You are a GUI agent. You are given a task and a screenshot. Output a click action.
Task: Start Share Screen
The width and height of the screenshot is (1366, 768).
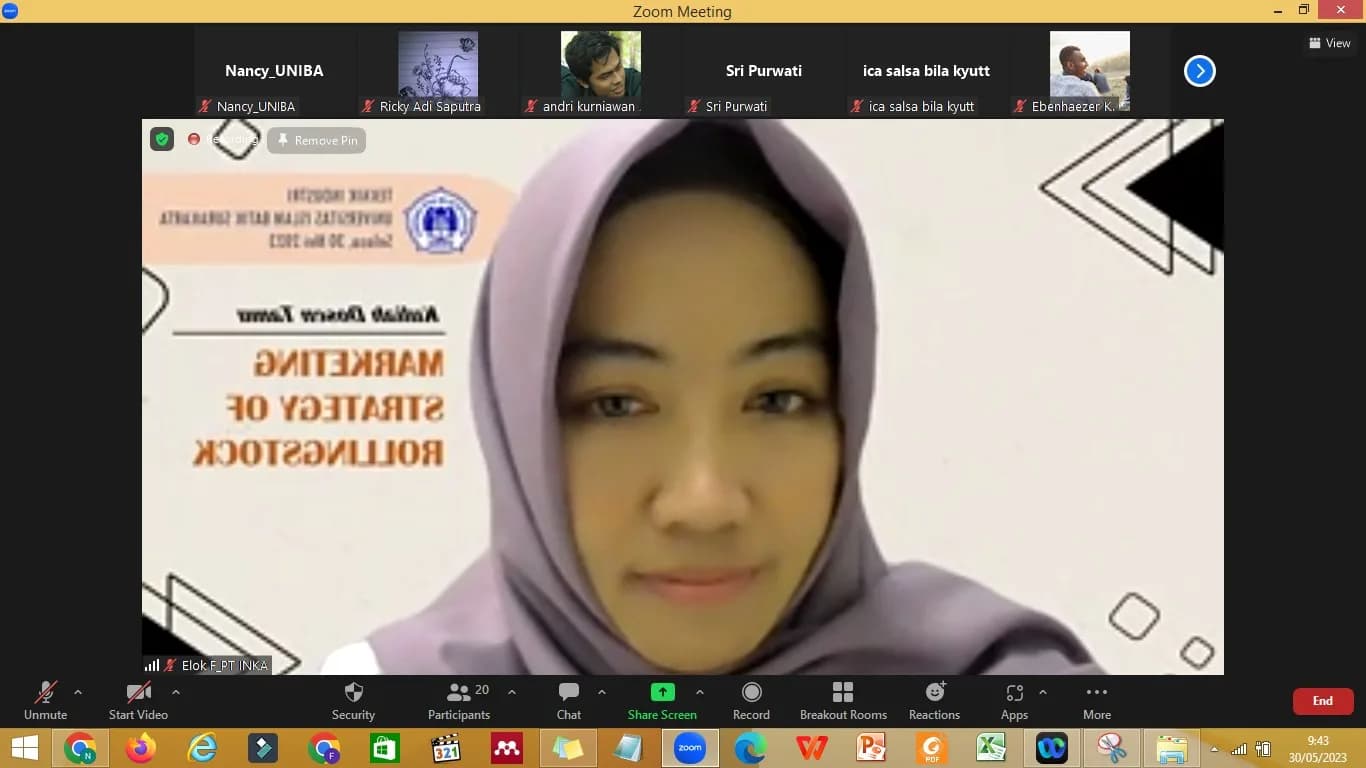point(662,700)
